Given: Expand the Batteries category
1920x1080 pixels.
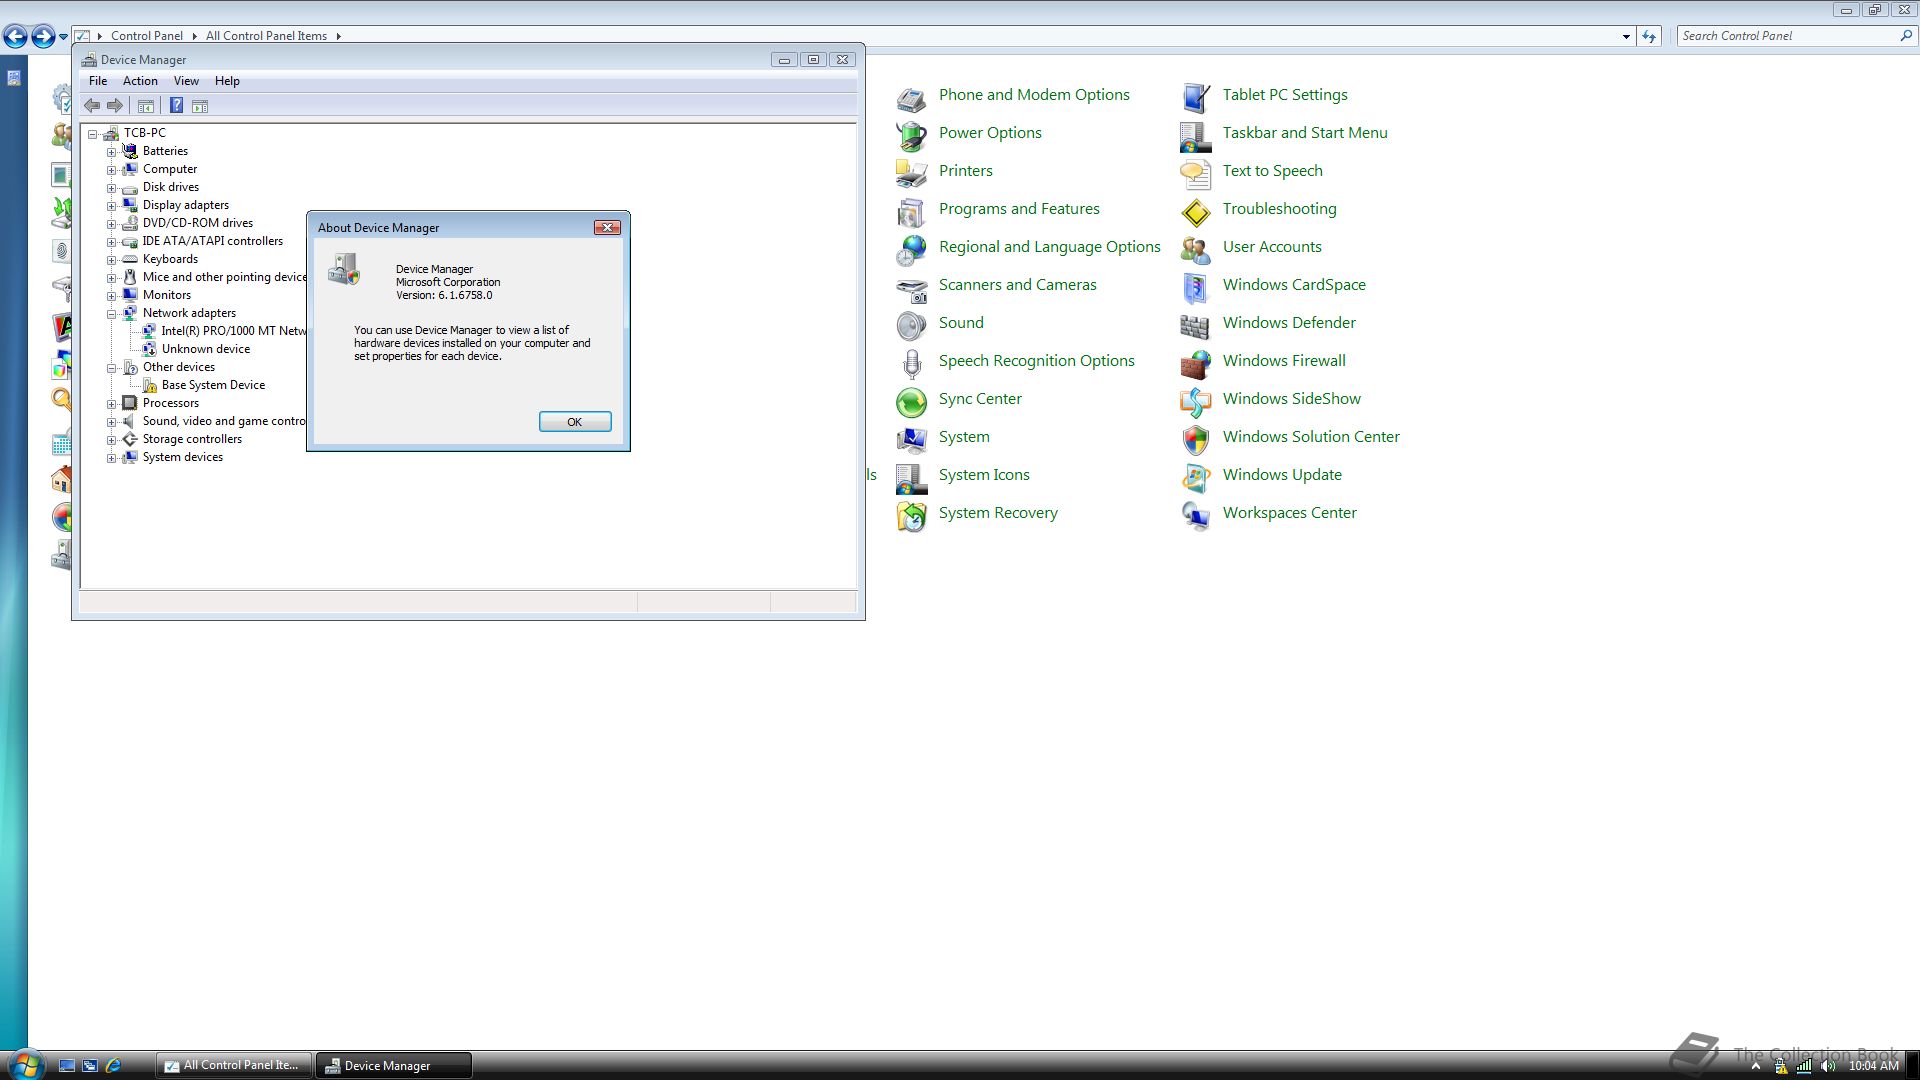Looking at the screenshot, I should coord(112,152).
